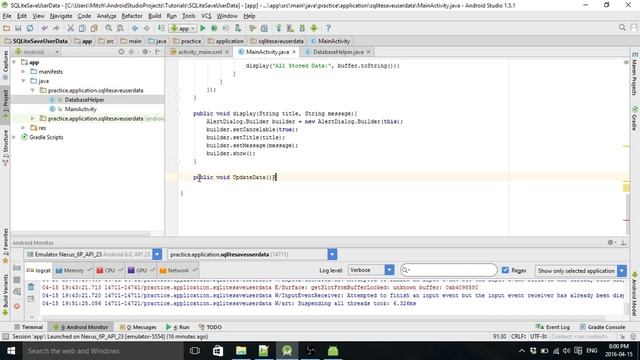Viewport: 640px width, 360px height.
Task: Open the Memory monitor tab
Action: (x=73, y=270)
